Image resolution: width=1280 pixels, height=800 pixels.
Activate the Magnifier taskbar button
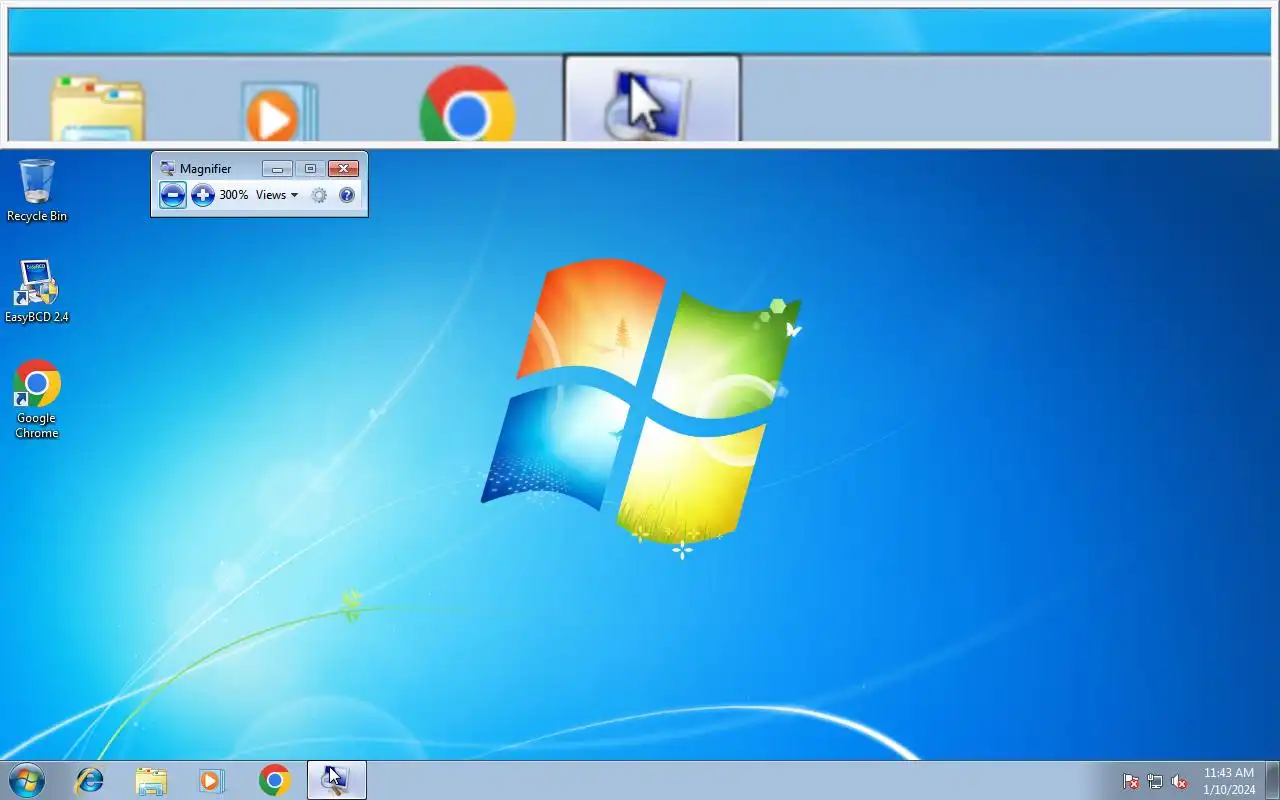pyautogui.click(x=336, y=780)
